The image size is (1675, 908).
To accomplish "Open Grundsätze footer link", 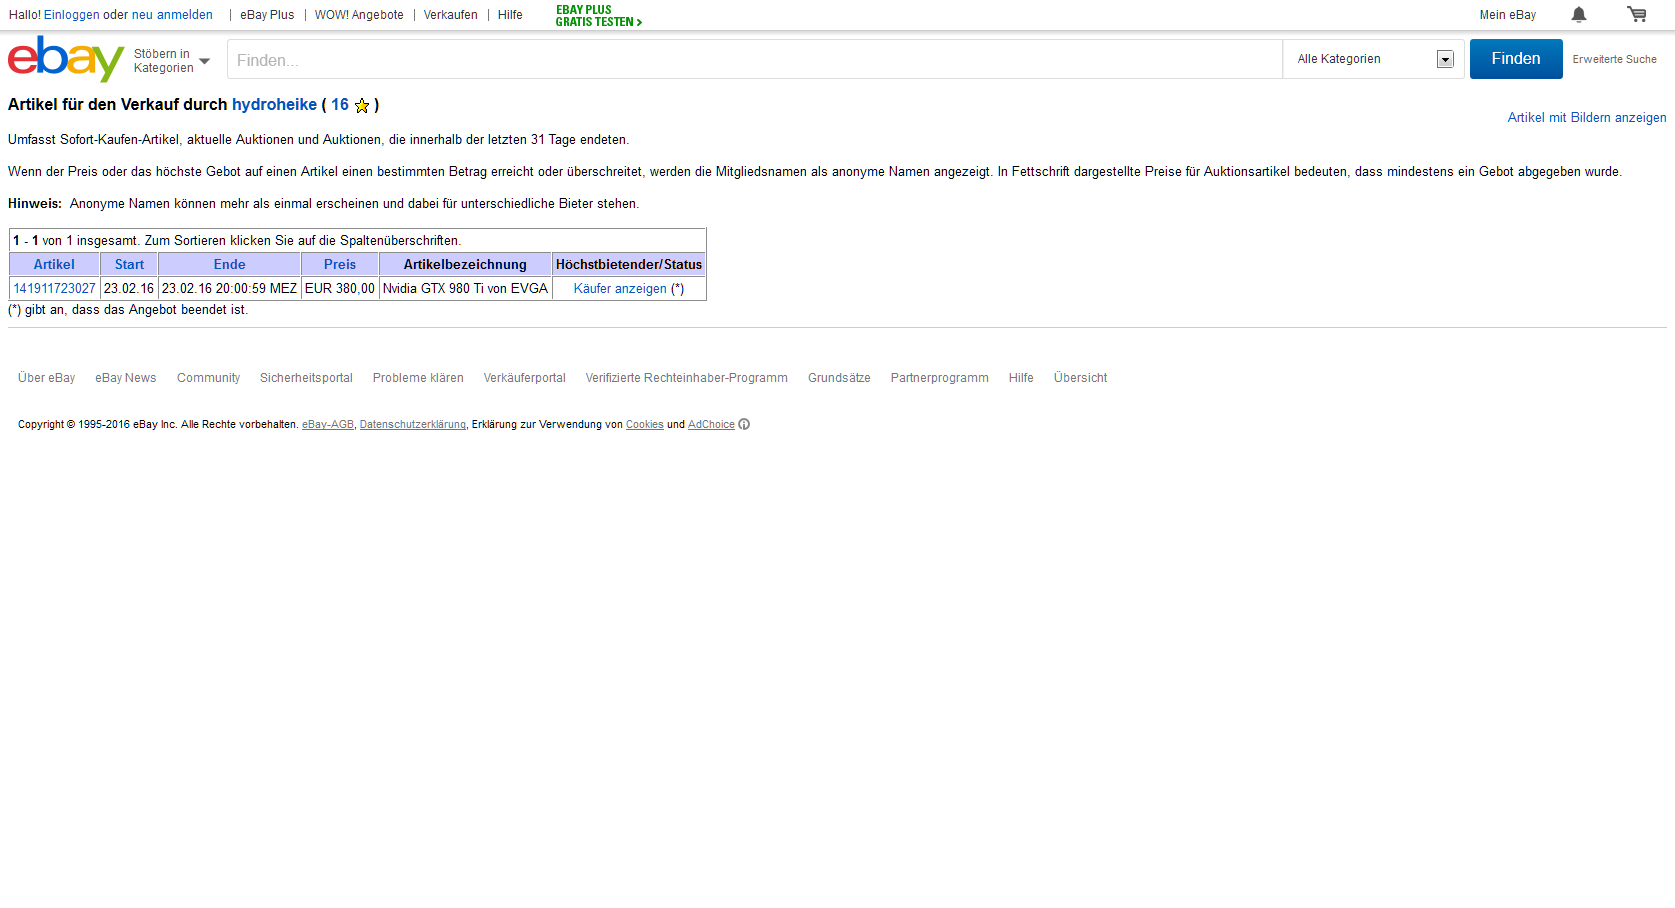I will pos(839,378).
